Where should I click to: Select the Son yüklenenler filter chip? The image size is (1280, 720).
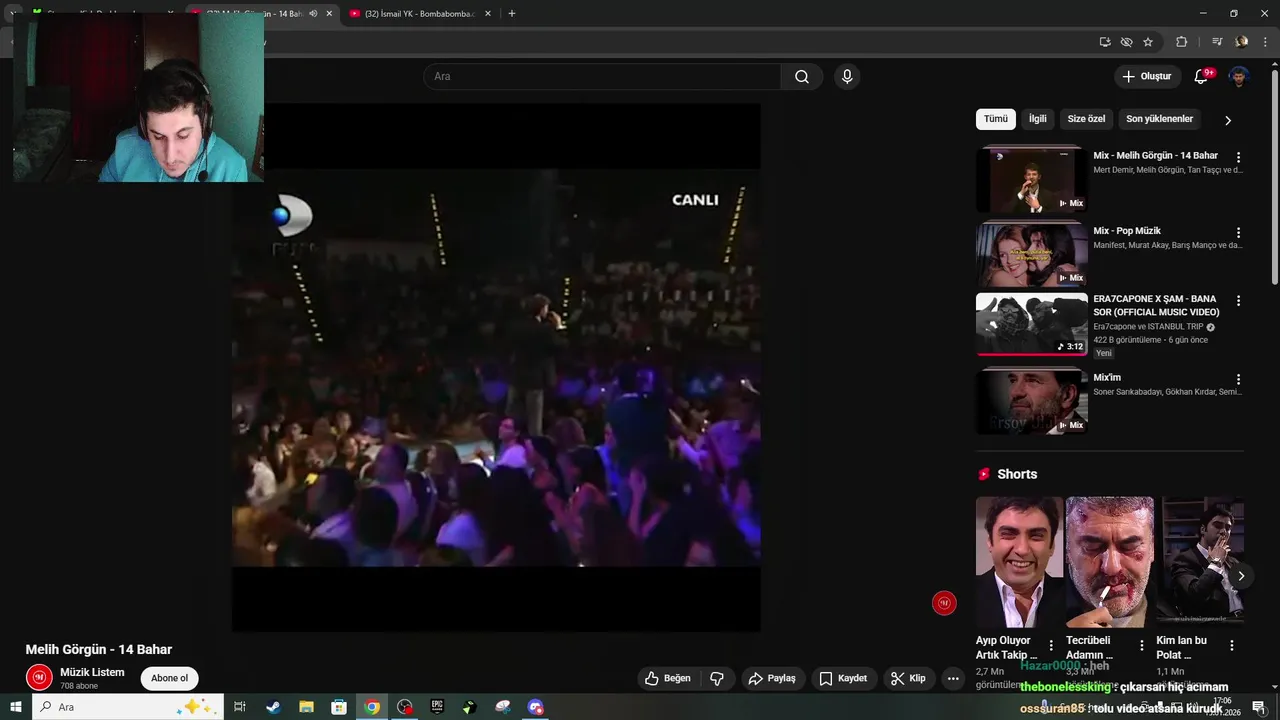coord(1159,119)
